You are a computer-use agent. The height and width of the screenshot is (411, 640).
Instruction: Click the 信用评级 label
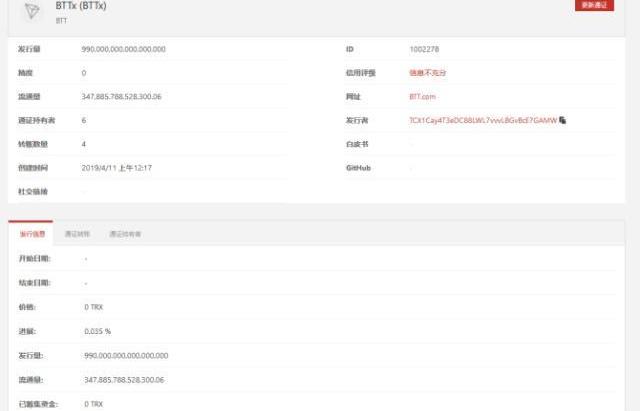tap(361, 73)
